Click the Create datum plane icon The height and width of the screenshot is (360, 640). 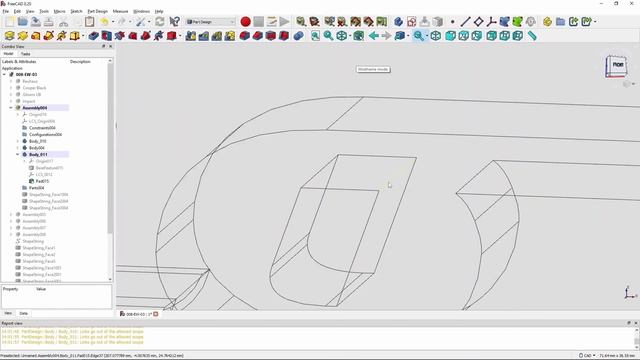coord(478,22)
